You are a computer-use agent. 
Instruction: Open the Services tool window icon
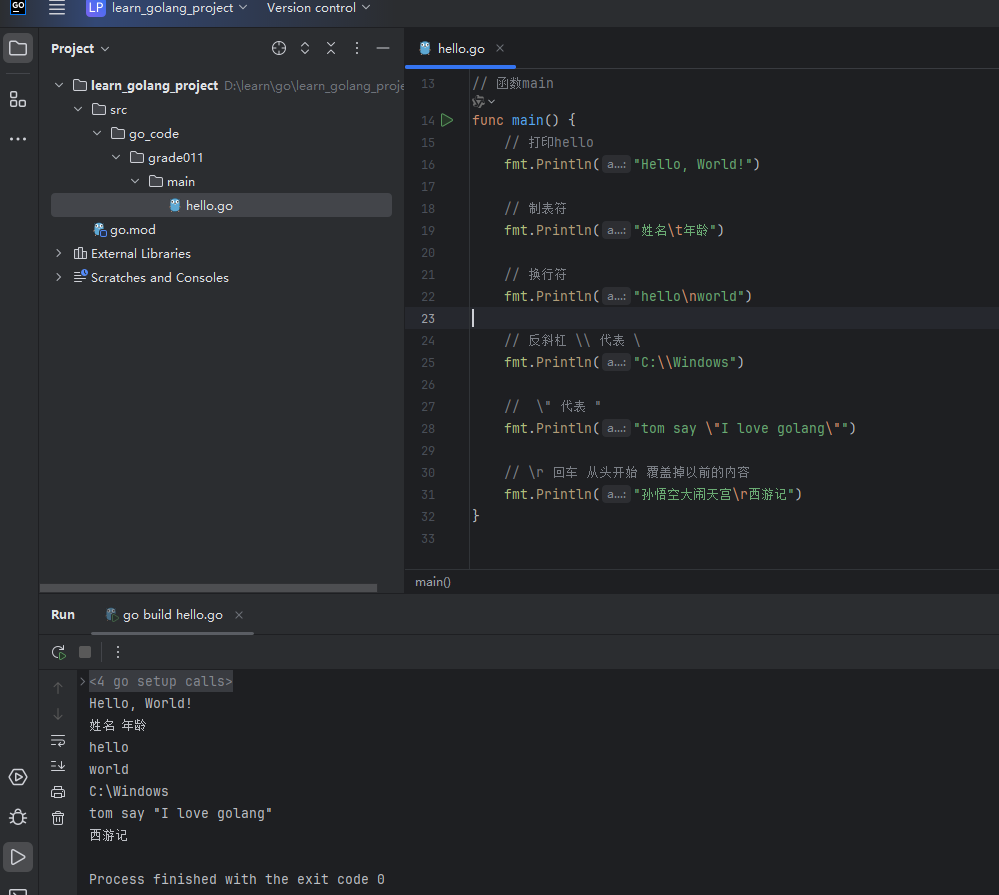tap(18, 777)
